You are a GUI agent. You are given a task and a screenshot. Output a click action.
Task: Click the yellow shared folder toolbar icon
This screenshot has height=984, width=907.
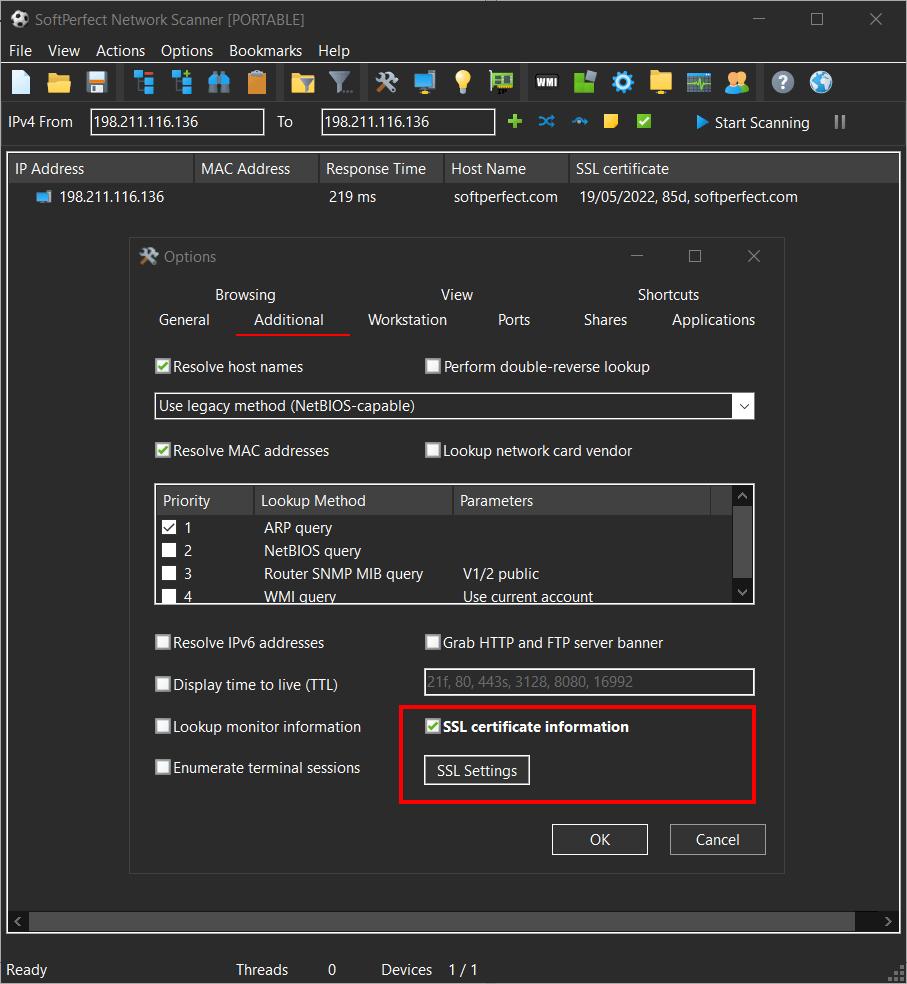[660, 82]
